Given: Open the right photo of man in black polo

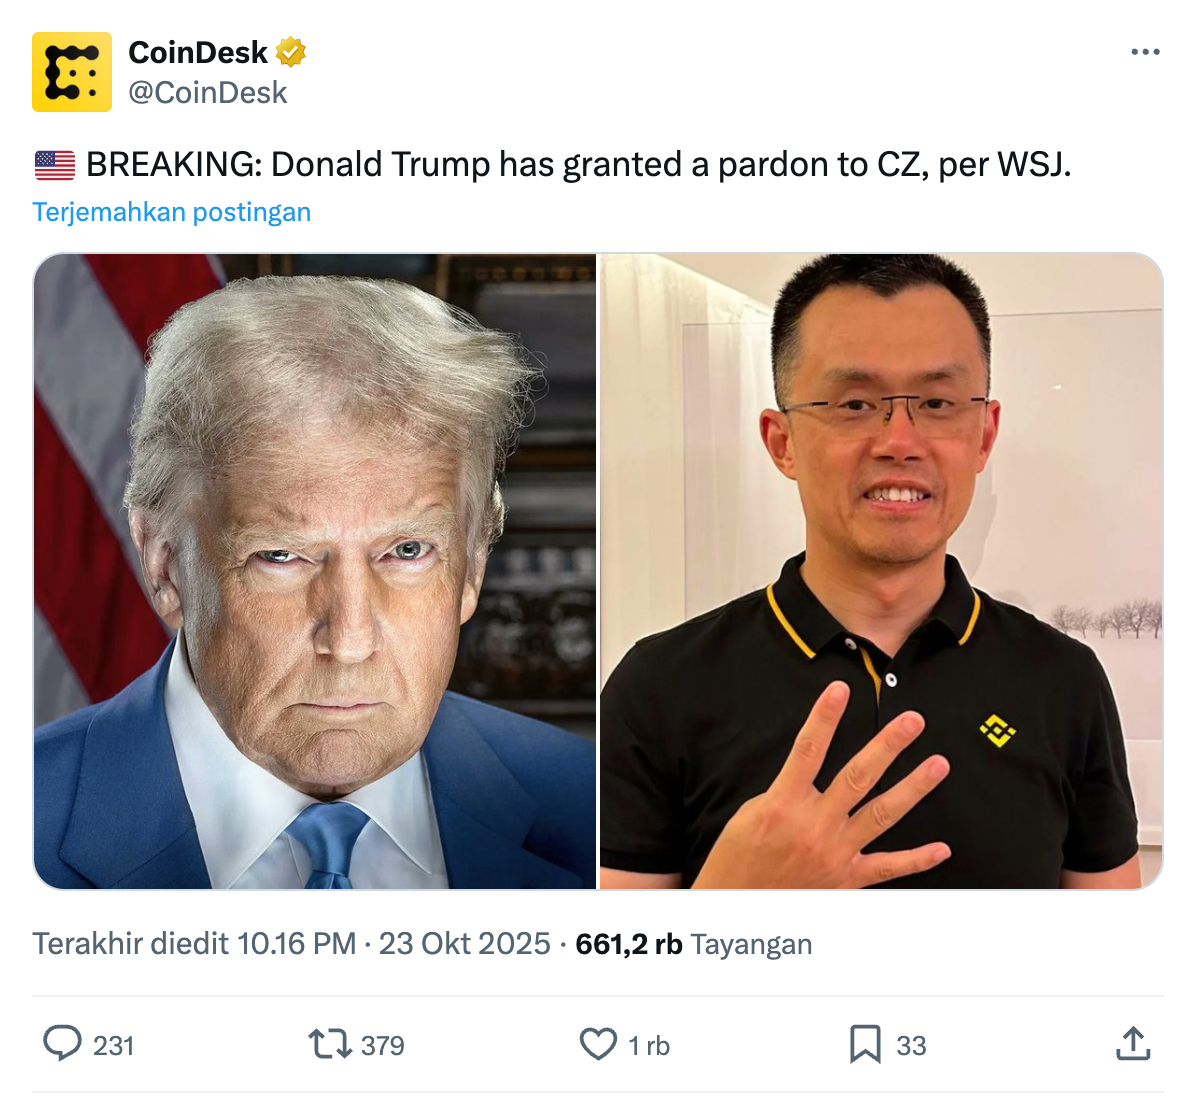Looking at the screenshot, I should [x=881, y=571].
